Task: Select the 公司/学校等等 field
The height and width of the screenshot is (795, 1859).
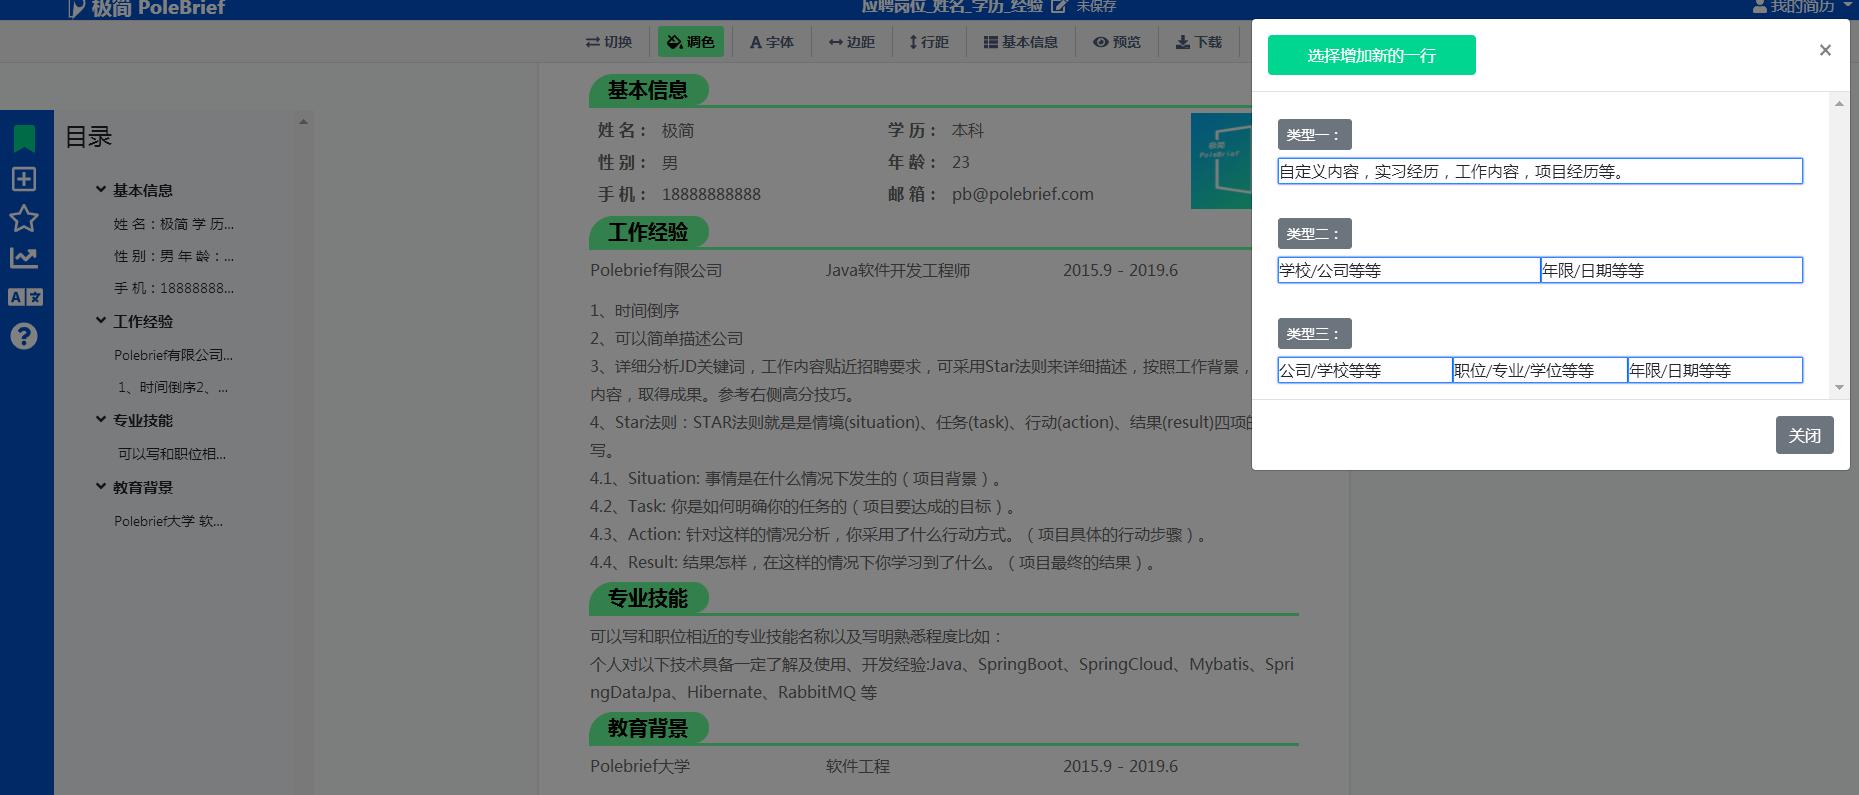Action: 1365,370
